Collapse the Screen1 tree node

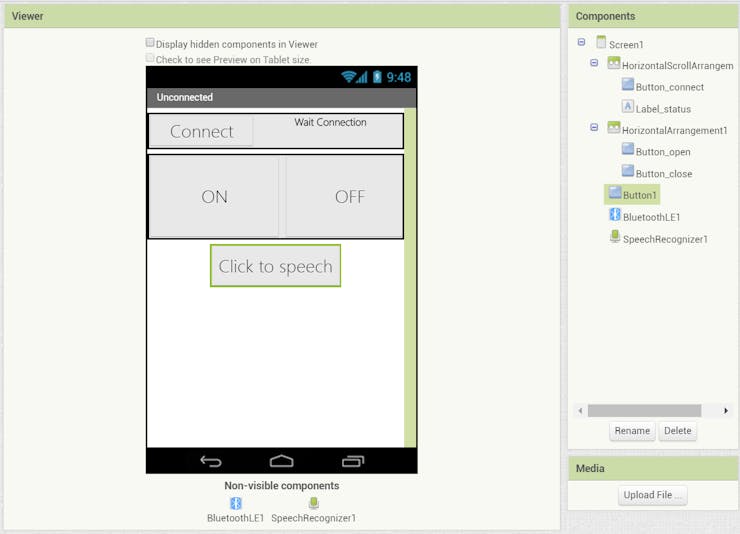tap(581, 42)
